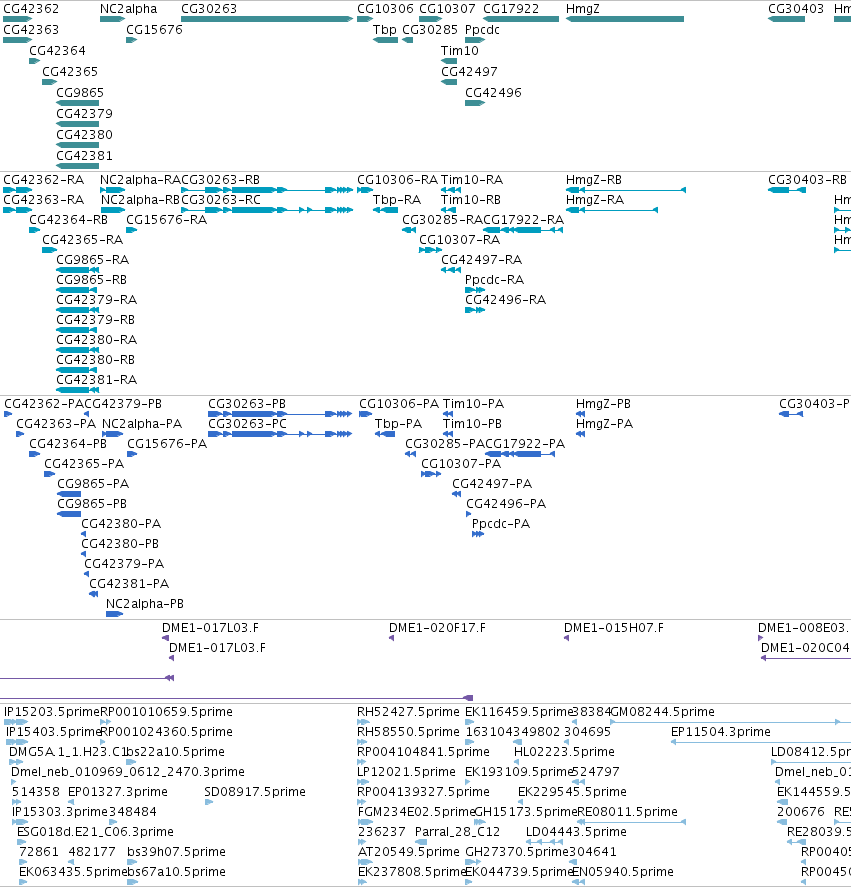Select DME1-020F17.F feature label
Image resolution: width=851 pixels, height=887 pixels.
click(437, 628)
